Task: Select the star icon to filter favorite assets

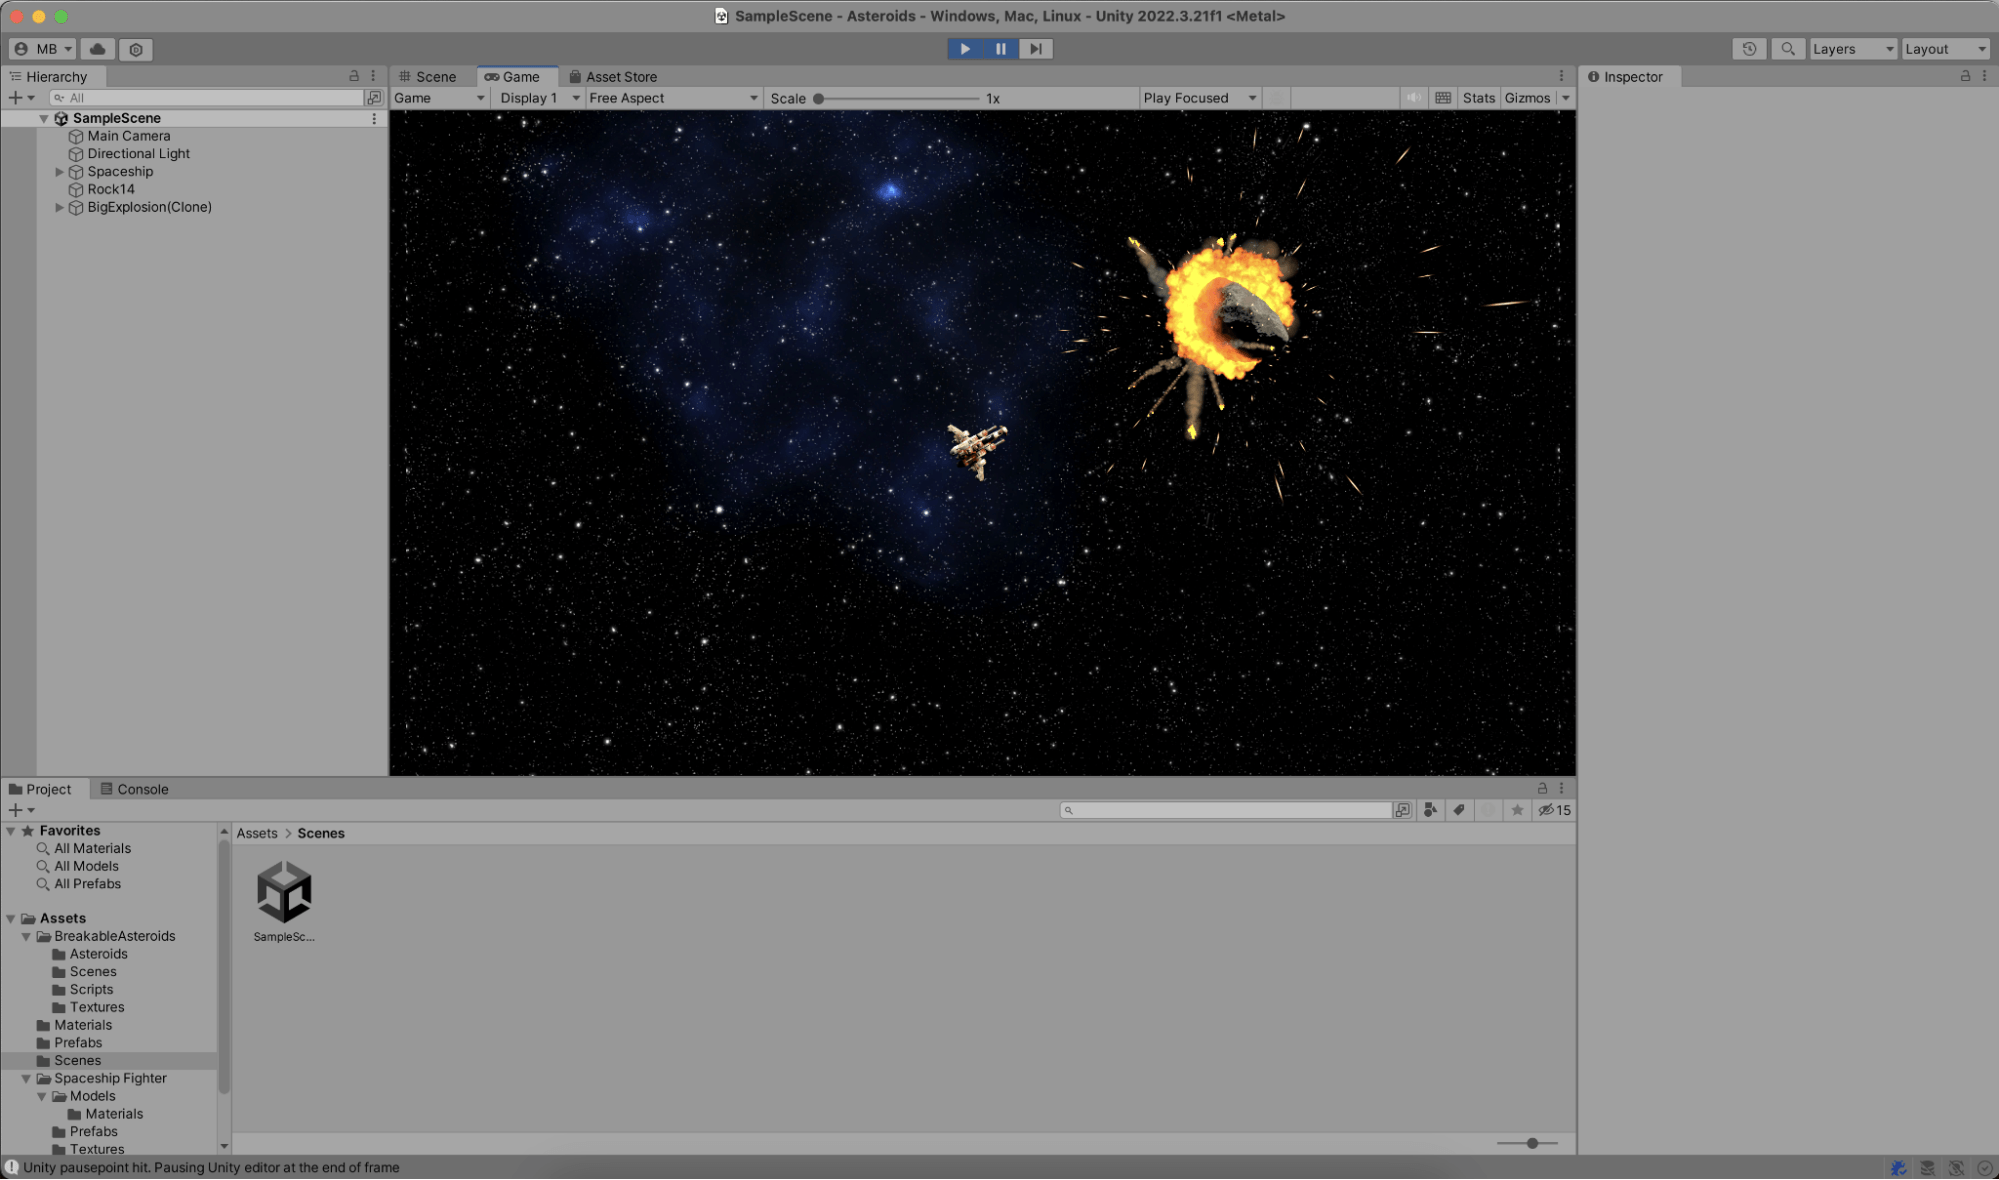Action: [x=1518, y=810]
